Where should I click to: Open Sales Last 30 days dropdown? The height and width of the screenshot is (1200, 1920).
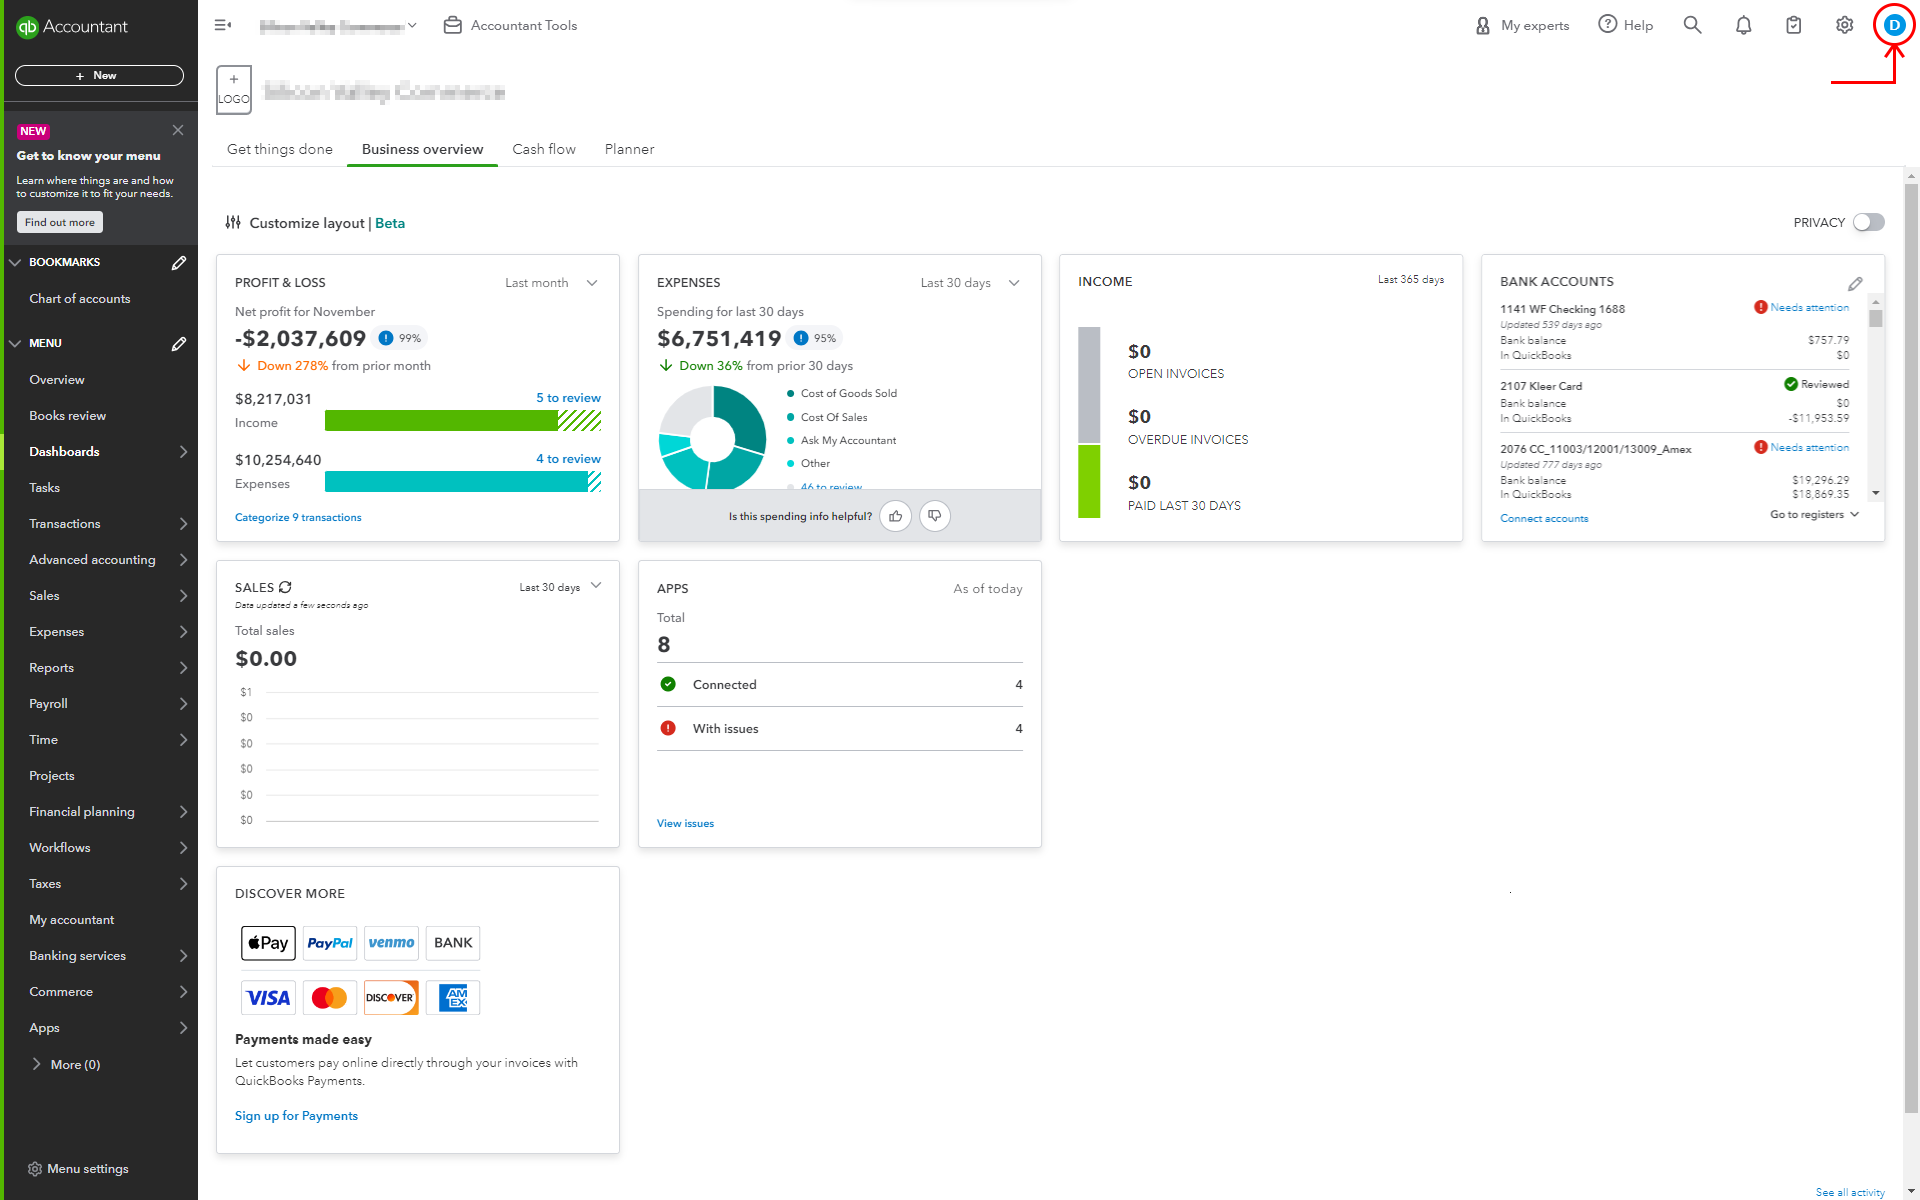[560, 587]
